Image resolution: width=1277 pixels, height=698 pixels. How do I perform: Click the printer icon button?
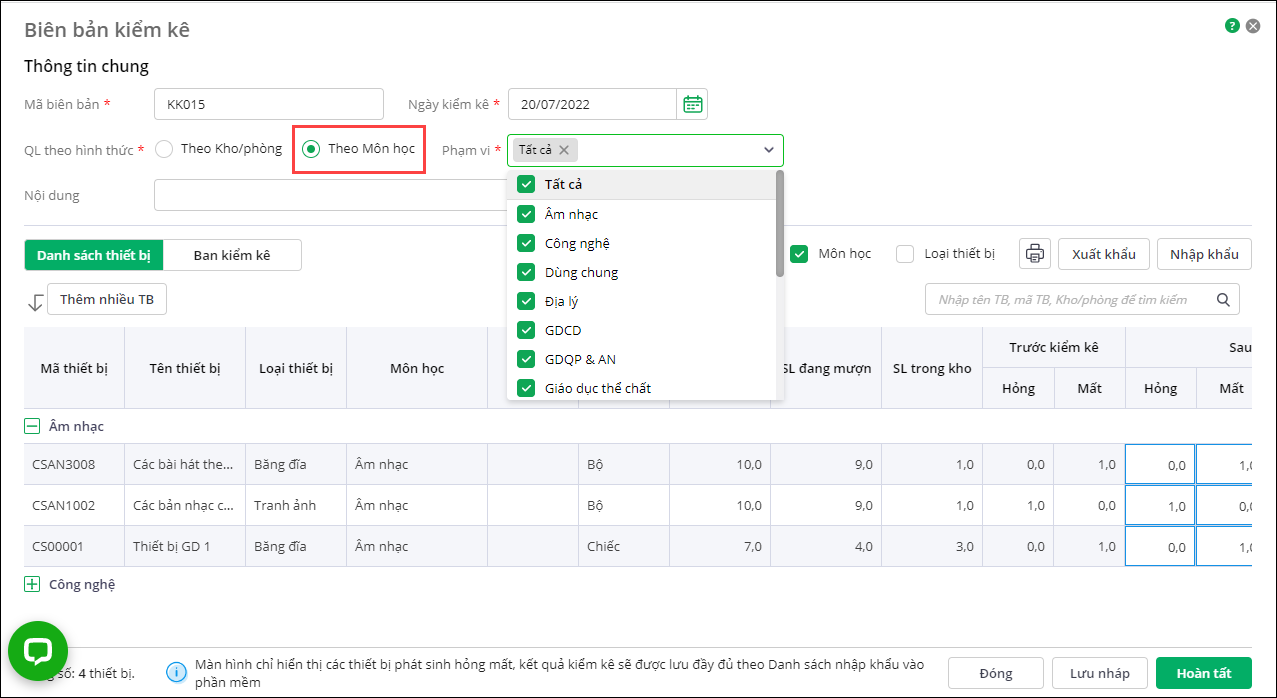(1035, 254)
